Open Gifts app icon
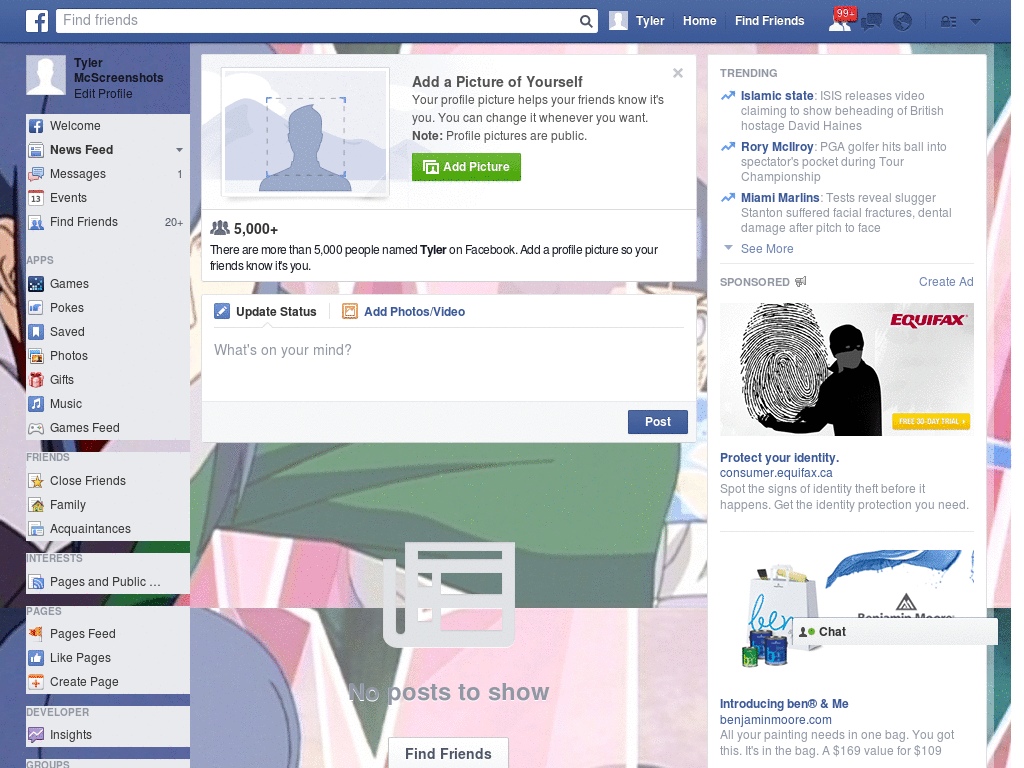This screenshot has height=768, width=1024. pyautogui.click(x=36, y=380)
